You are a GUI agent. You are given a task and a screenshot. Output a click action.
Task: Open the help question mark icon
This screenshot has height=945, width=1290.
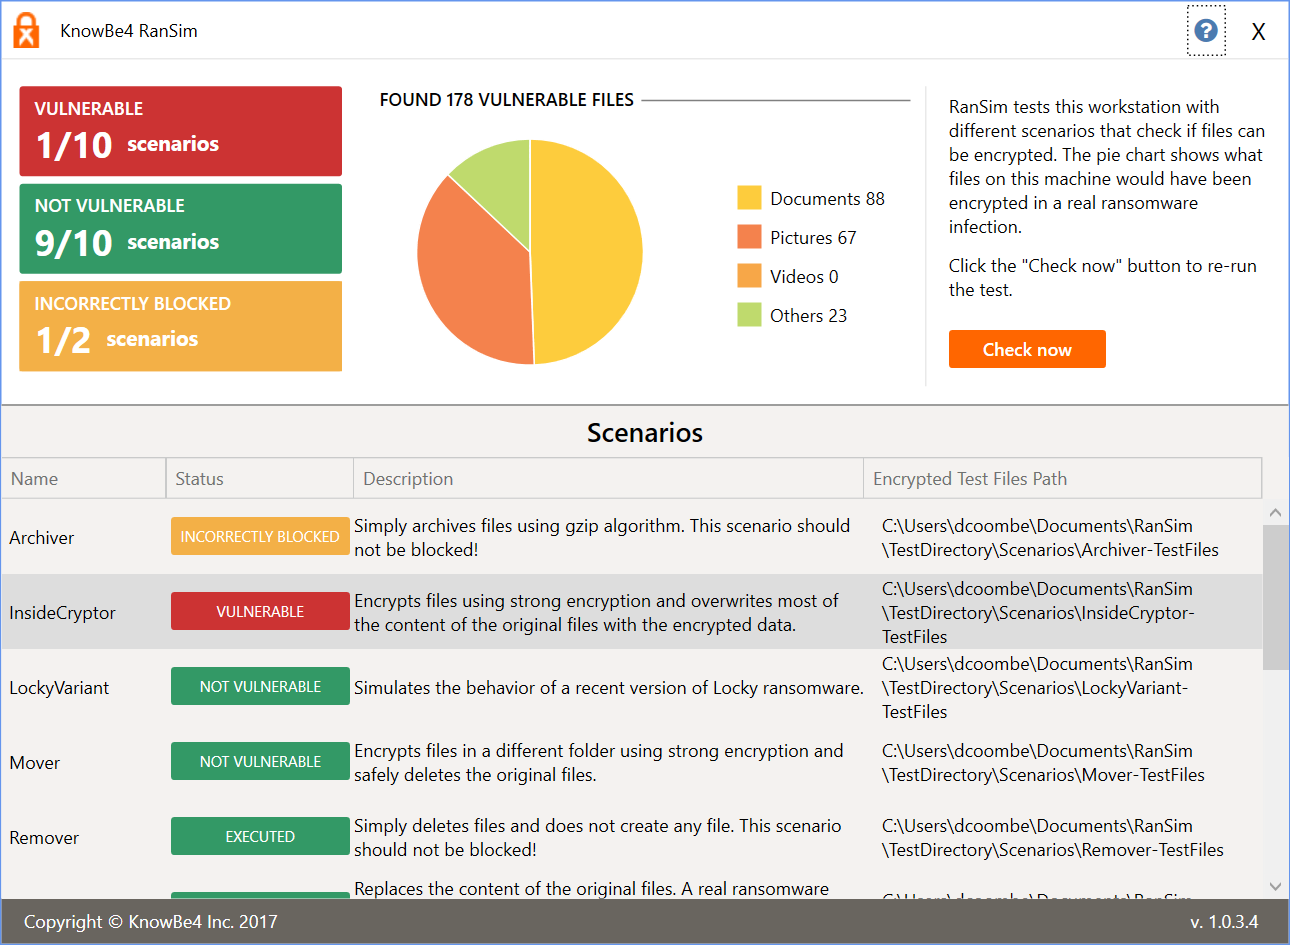[1206, 30]
